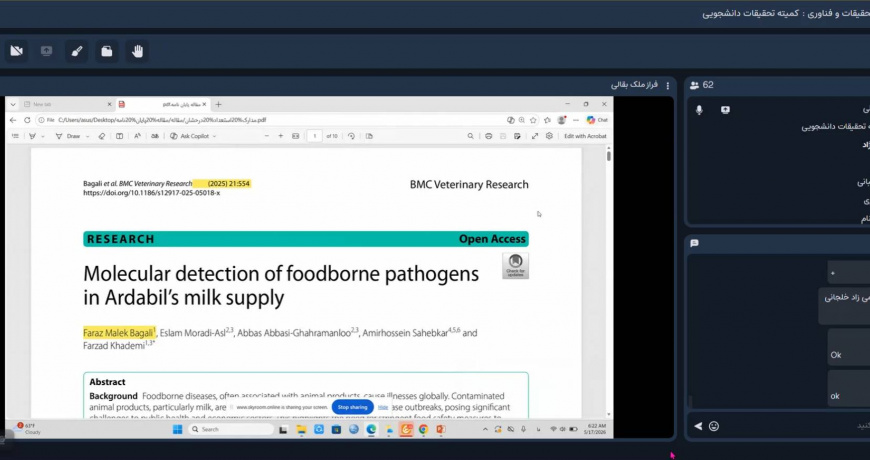
Task: Print the PDF document
Action: [x=488, y=136]
